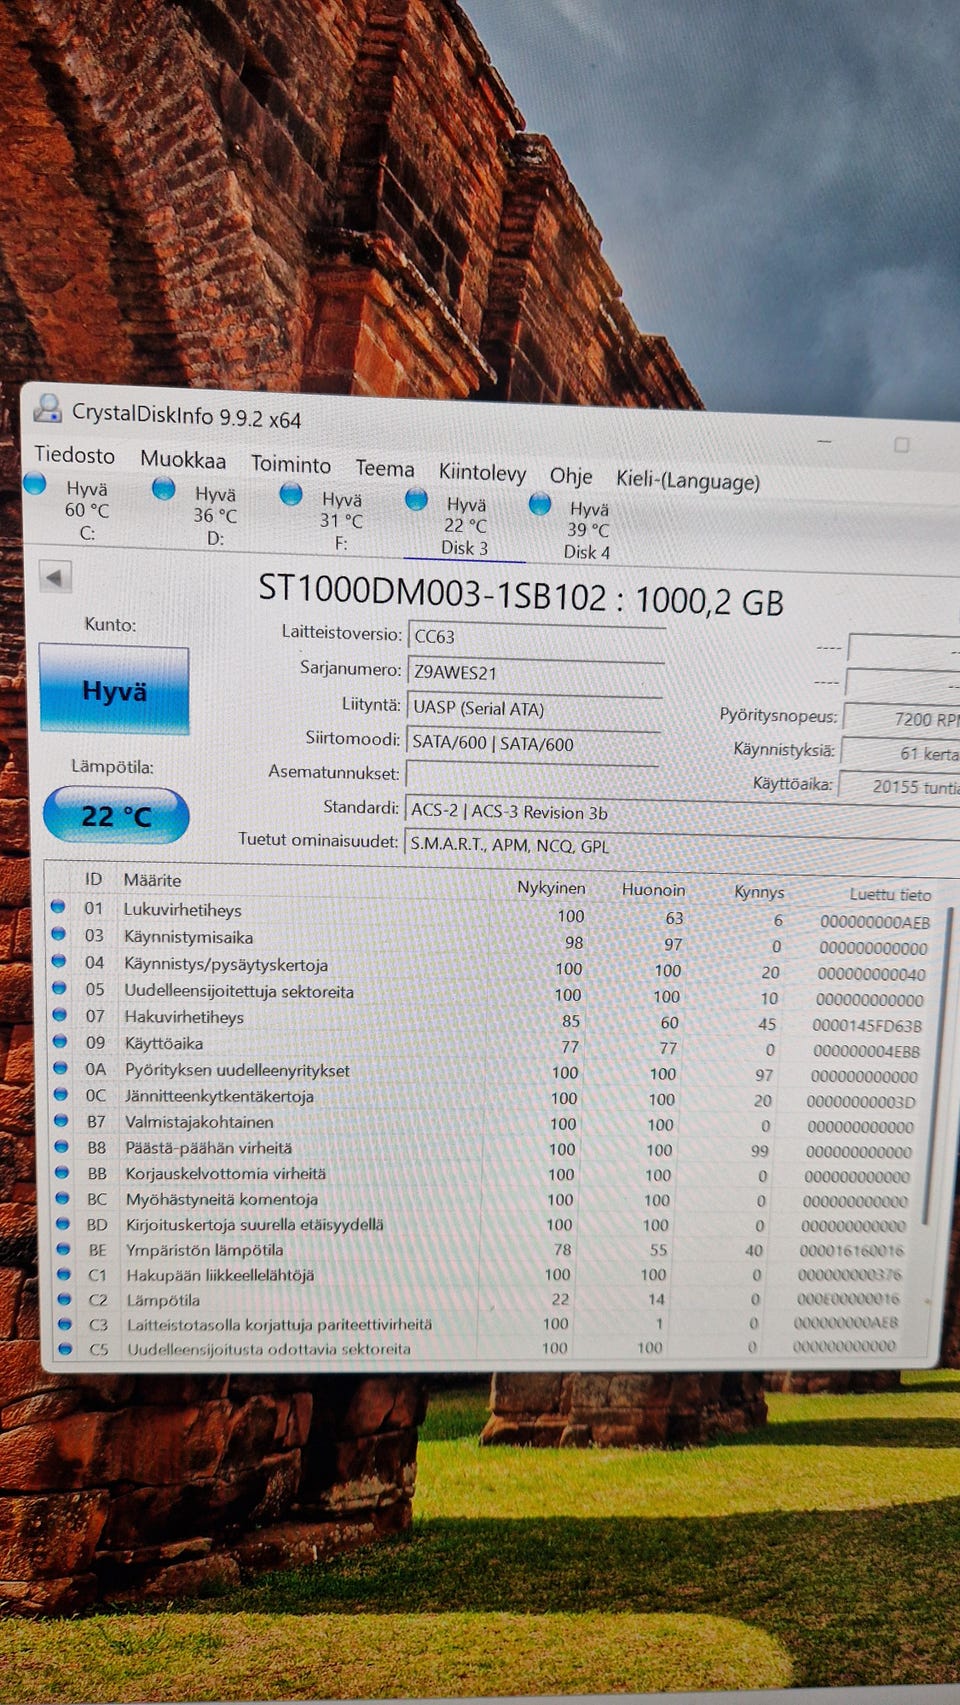Image resolution: width=960 pixels, height=1705 pixels.
Task: Select the Disk 4 status orb
Action: click(540, 504)
